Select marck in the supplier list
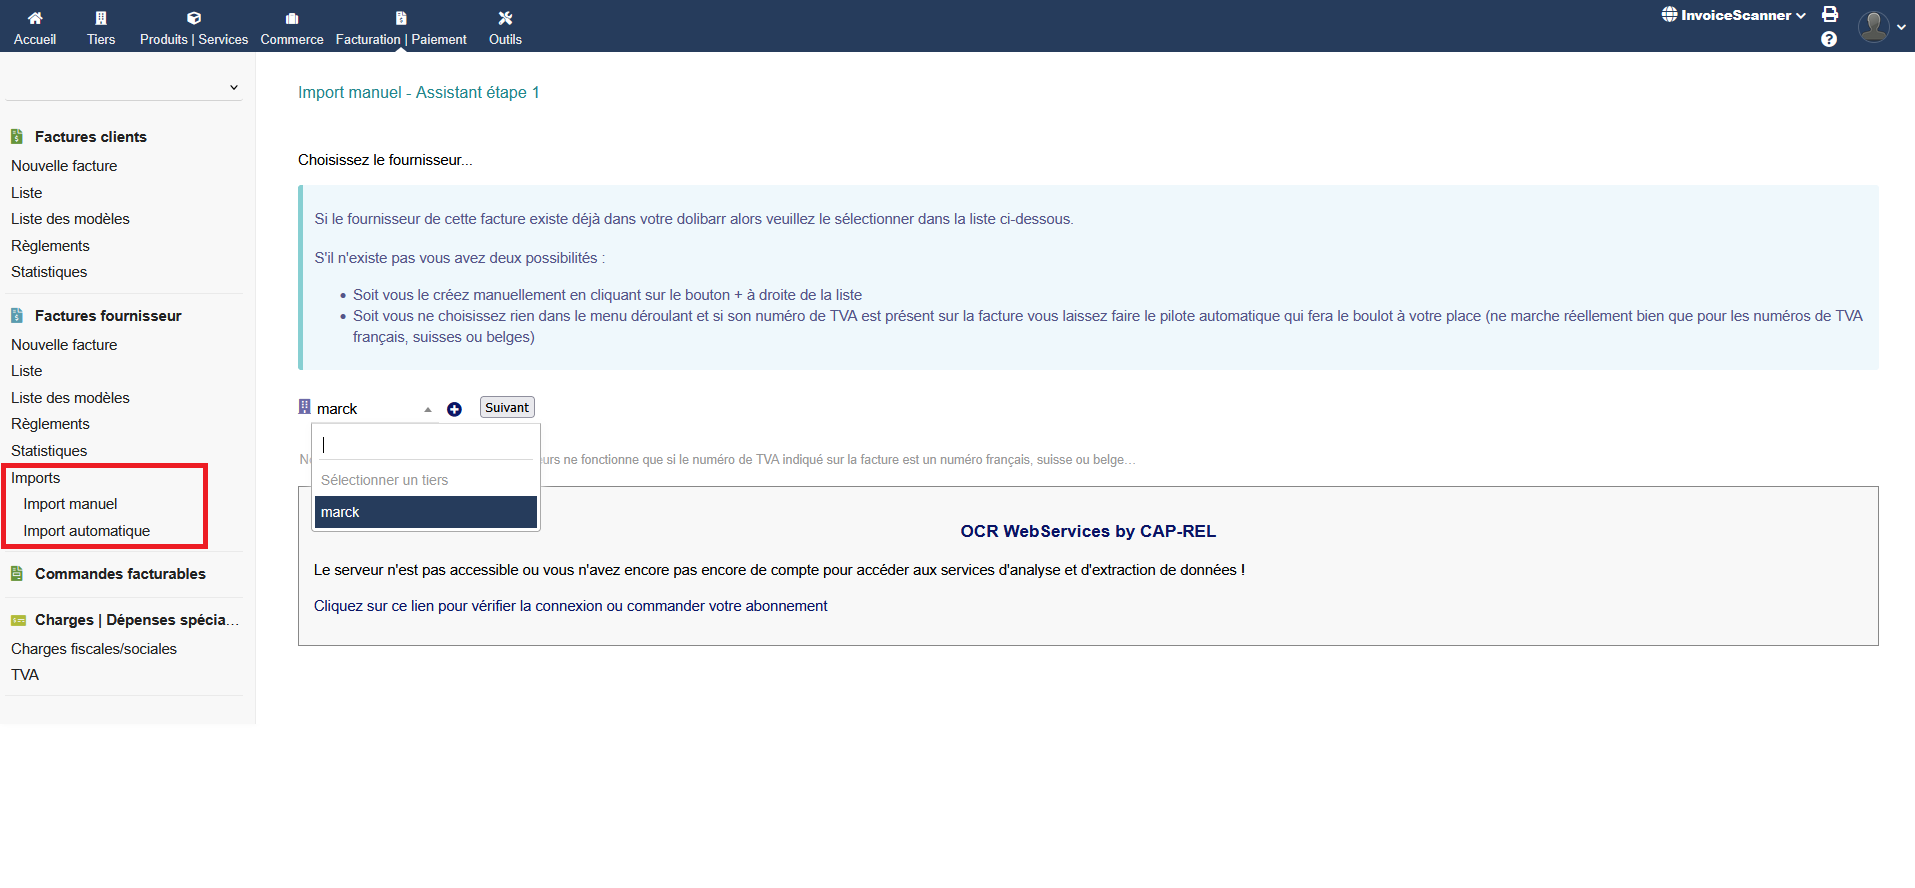The width and height of the screenshot is (1915, 888). (425, 512)
